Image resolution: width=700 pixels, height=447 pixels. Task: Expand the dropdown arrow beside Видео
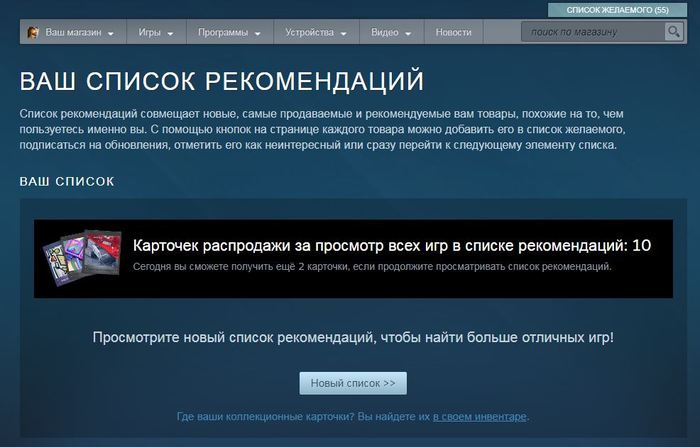[x=408, y=33]
